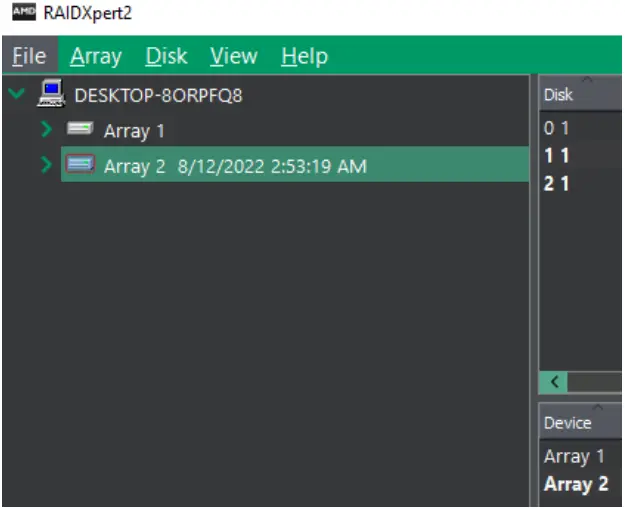Open the Disk menu

click(x=166, y=55)
